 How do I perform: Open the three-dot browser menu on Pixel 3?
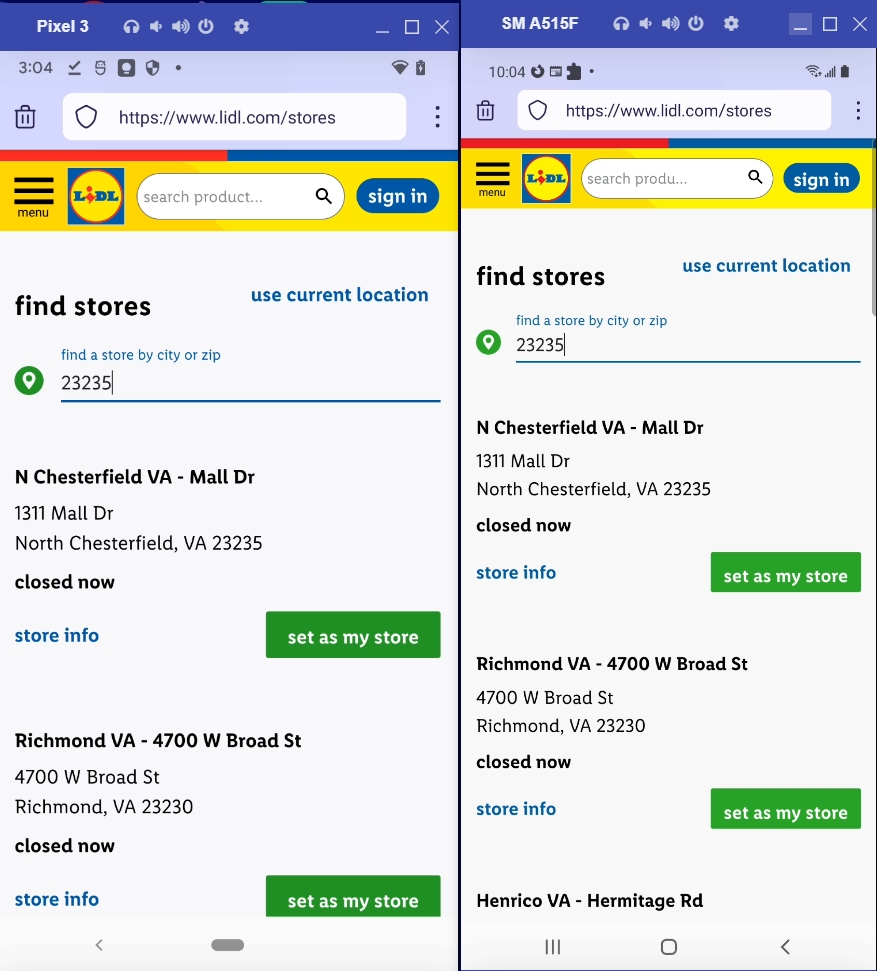[x=437, y=117]
